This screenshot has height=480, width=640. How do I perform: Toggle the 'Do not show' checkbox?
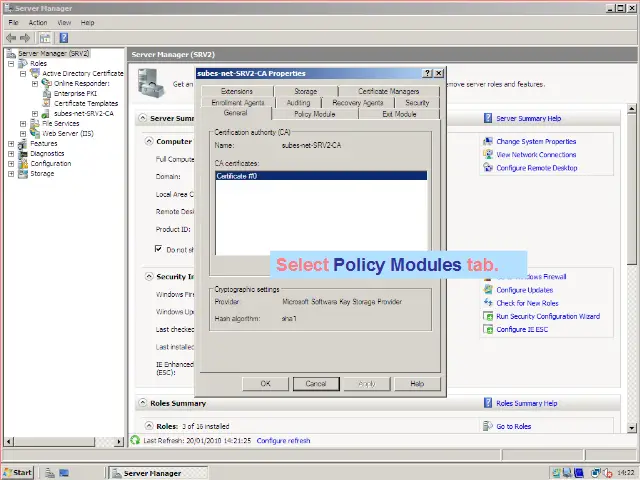pos(158,249)
